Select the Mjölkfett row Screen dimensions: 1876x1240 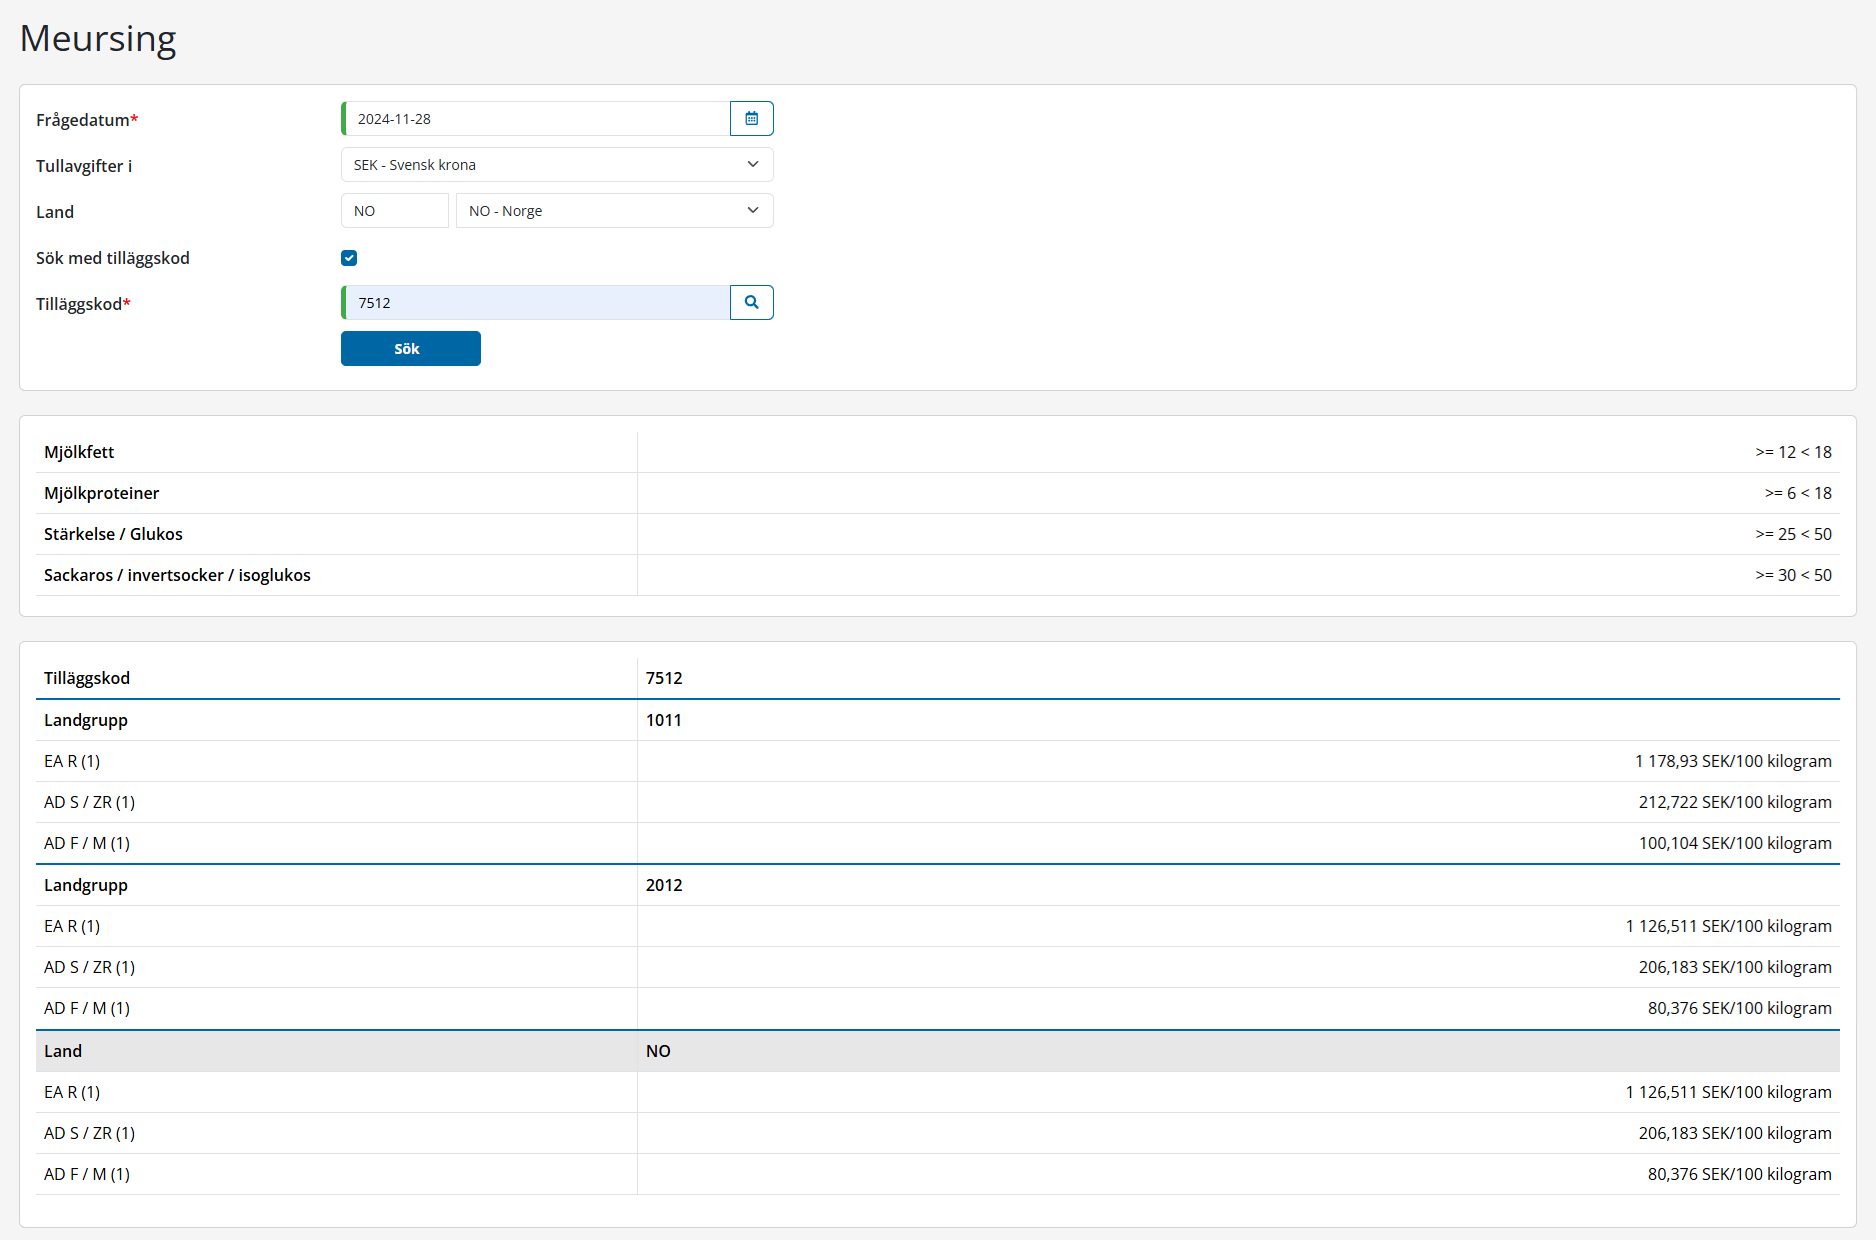coord(79,452)
